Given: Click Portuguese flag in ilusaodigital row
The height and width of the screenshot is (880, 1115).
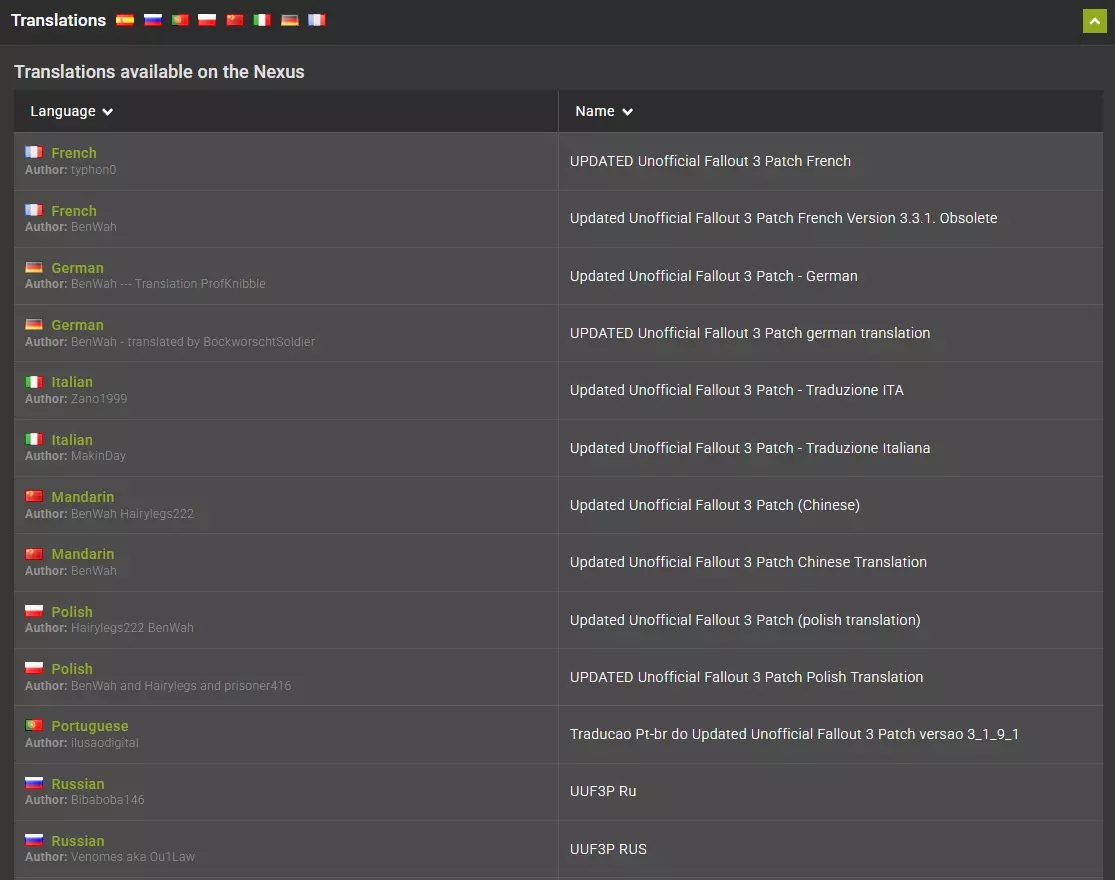Looking at the screenshot, I should [x=34, y=725].
